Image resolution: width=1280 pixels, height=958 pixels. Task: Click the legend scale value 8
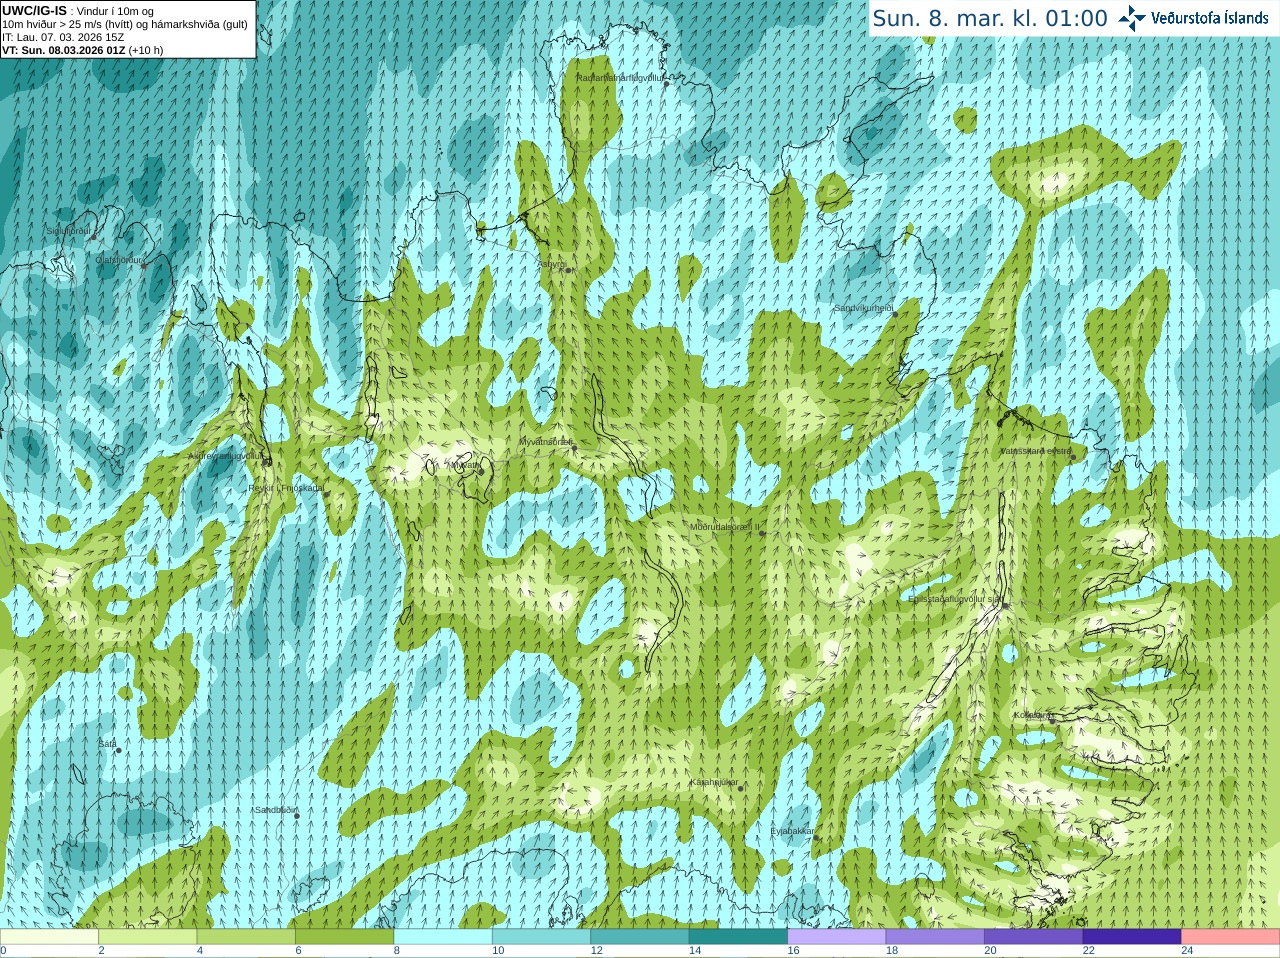pos(397,951)
